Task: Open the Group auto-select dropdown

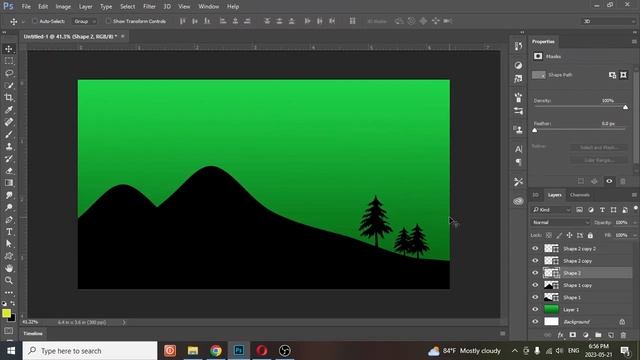Action: (84, 21)
